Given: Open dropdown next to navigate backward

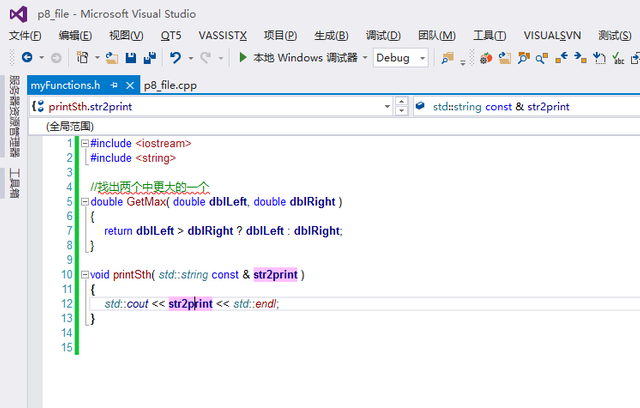Looking at the screenshot, I should [x=41, y=58].
